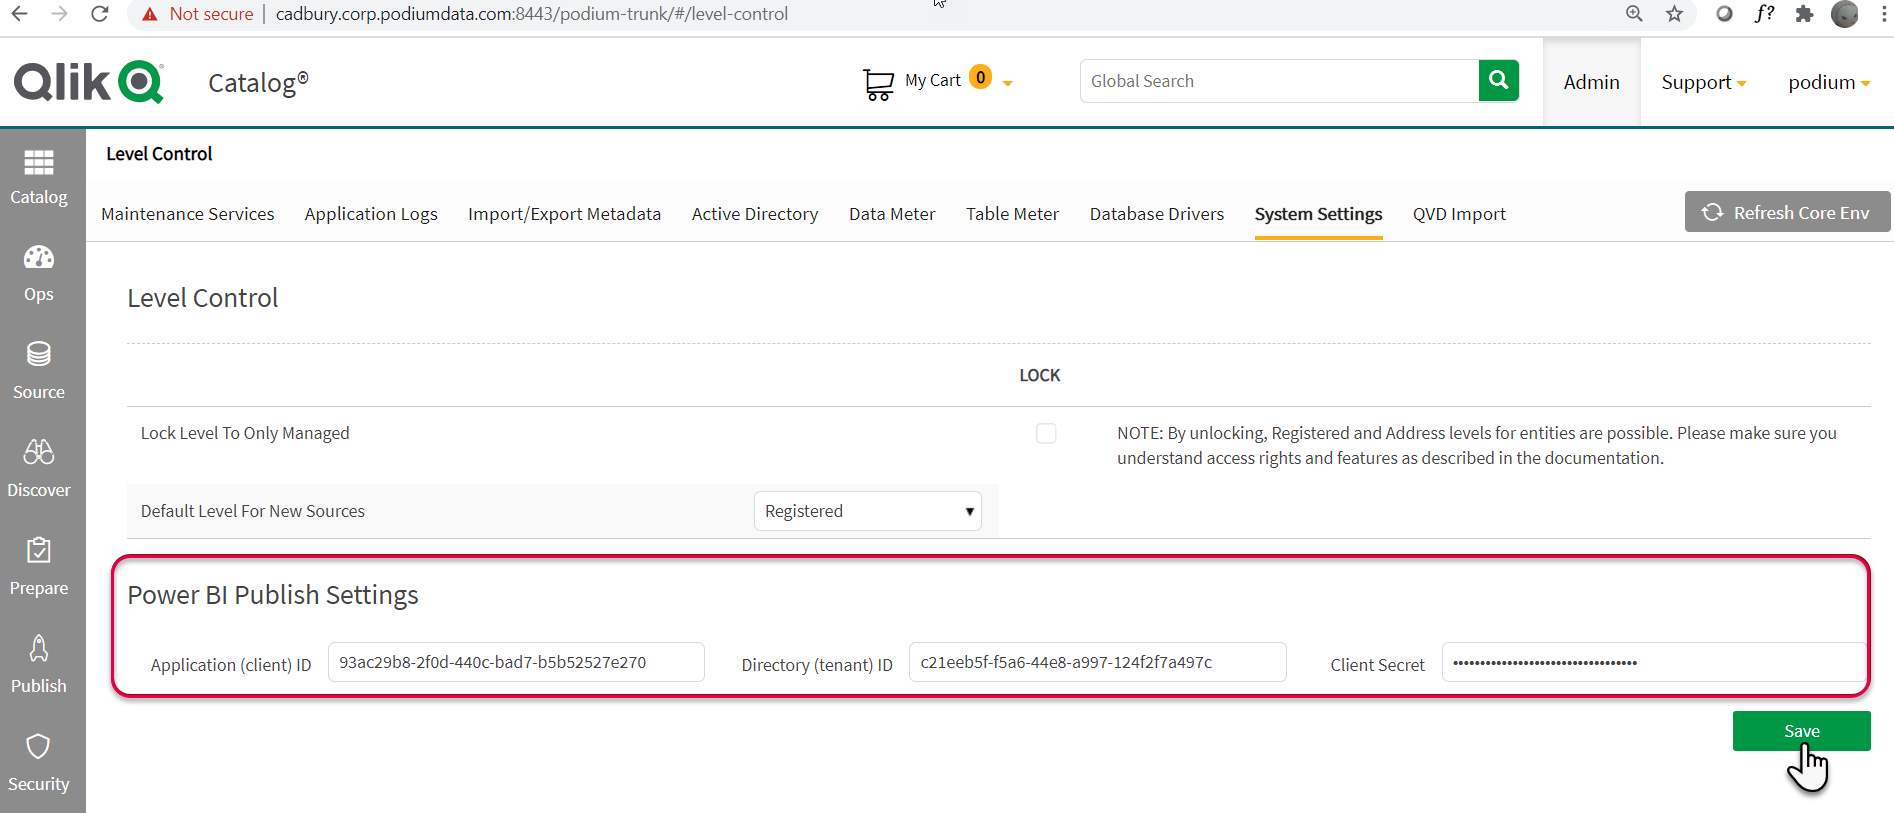Select the Data Meter tab
The height and width of the screenshot is (813, 1894).
pos(892,214)
